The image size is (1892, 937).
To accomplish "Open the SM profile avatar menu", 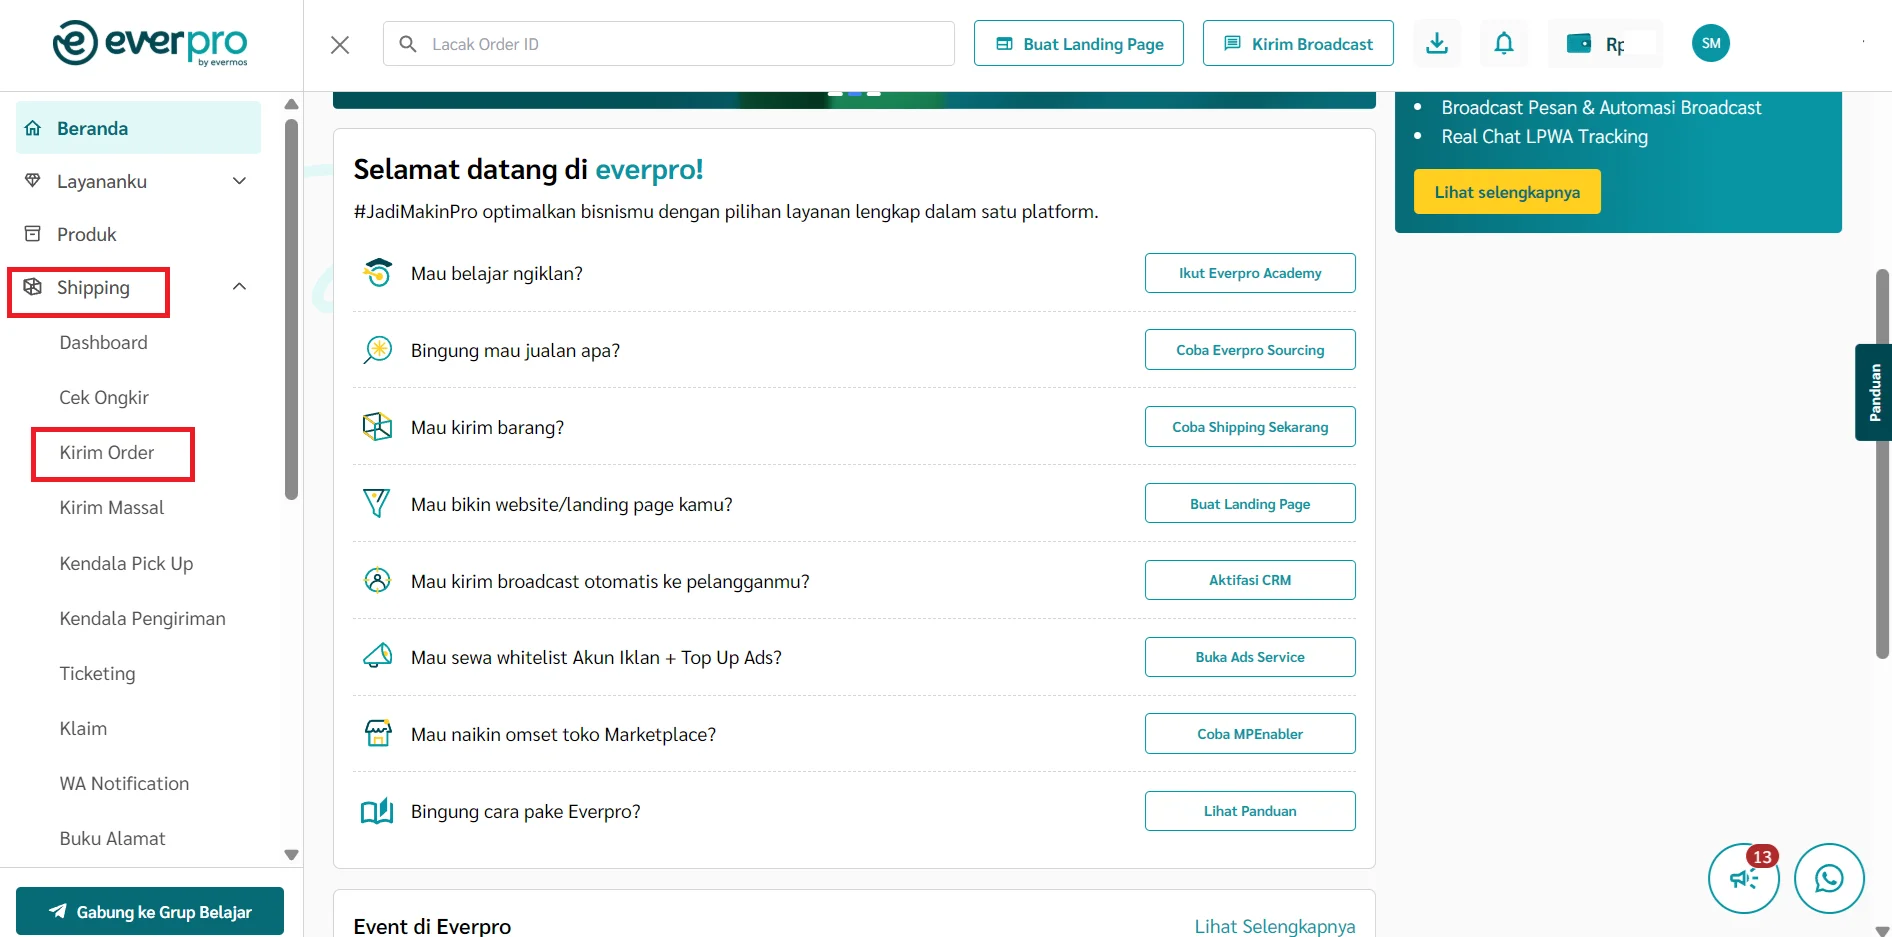I will pyautogui.click(x=1710, y=43).
